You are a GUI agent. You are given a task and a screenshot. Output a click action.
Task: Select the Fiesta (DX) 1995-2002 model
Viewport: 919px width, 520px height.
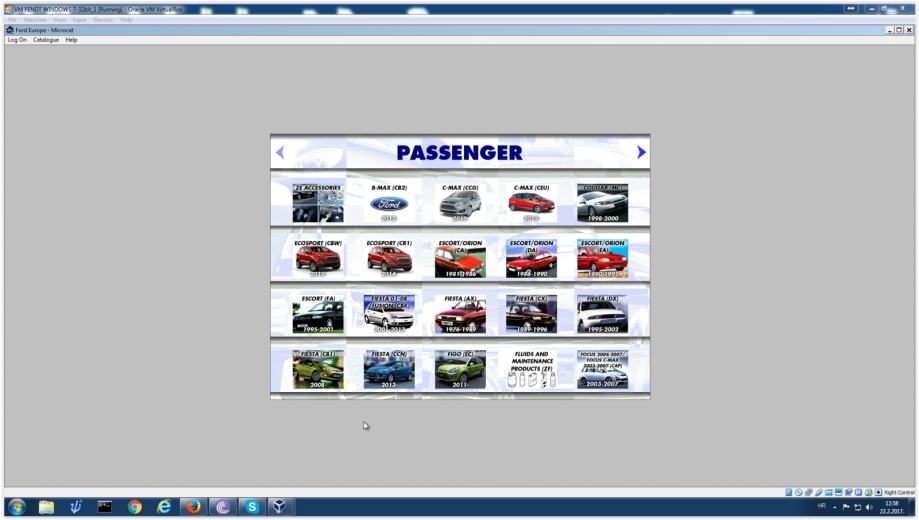pyautogui.click(x=603, y=314)
